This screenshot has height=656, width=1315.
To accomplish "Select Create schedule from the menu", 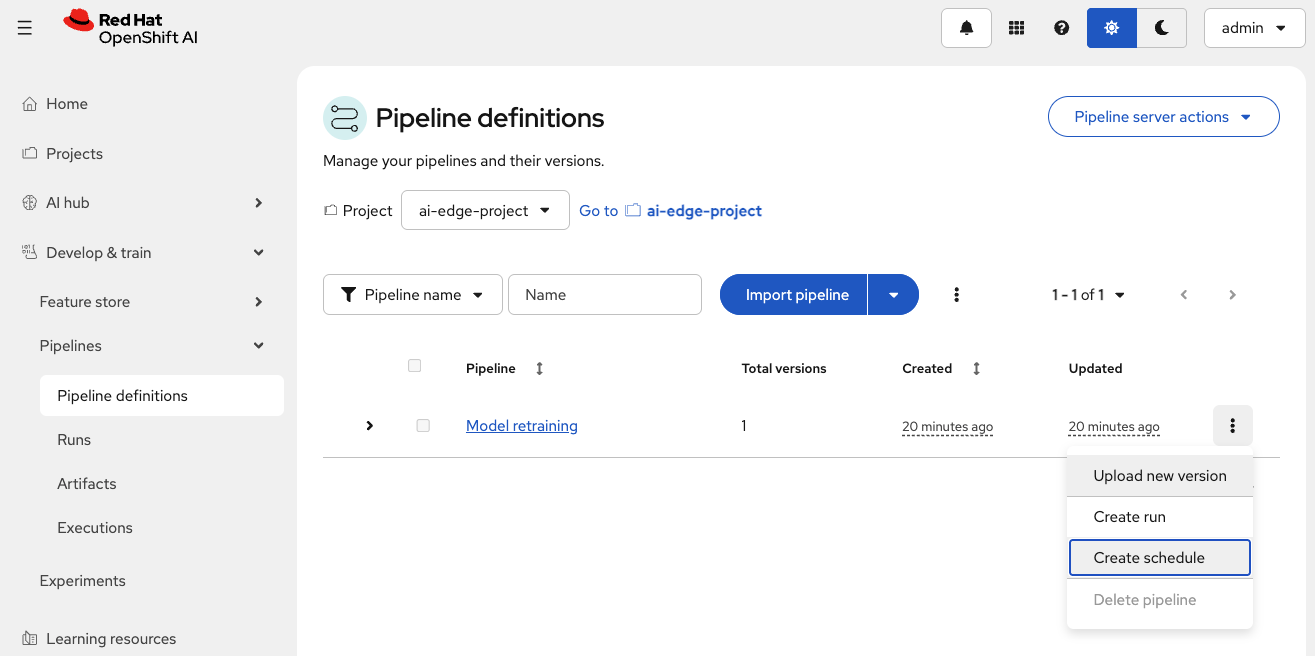I will coord(1159,558).
